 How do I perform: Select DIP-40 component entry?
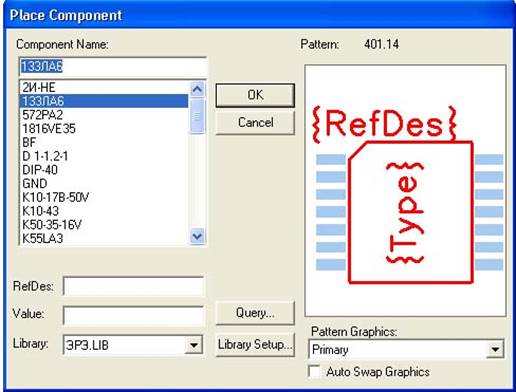coord(104,170)
